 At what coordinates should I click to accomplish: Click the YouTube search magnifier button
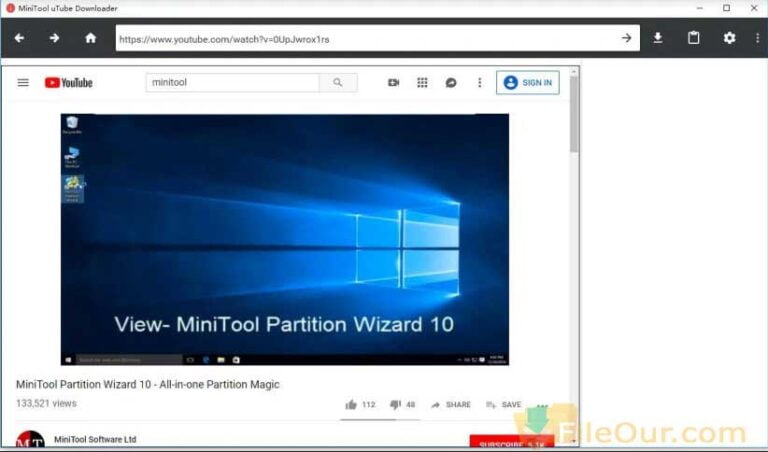[338, 82]
